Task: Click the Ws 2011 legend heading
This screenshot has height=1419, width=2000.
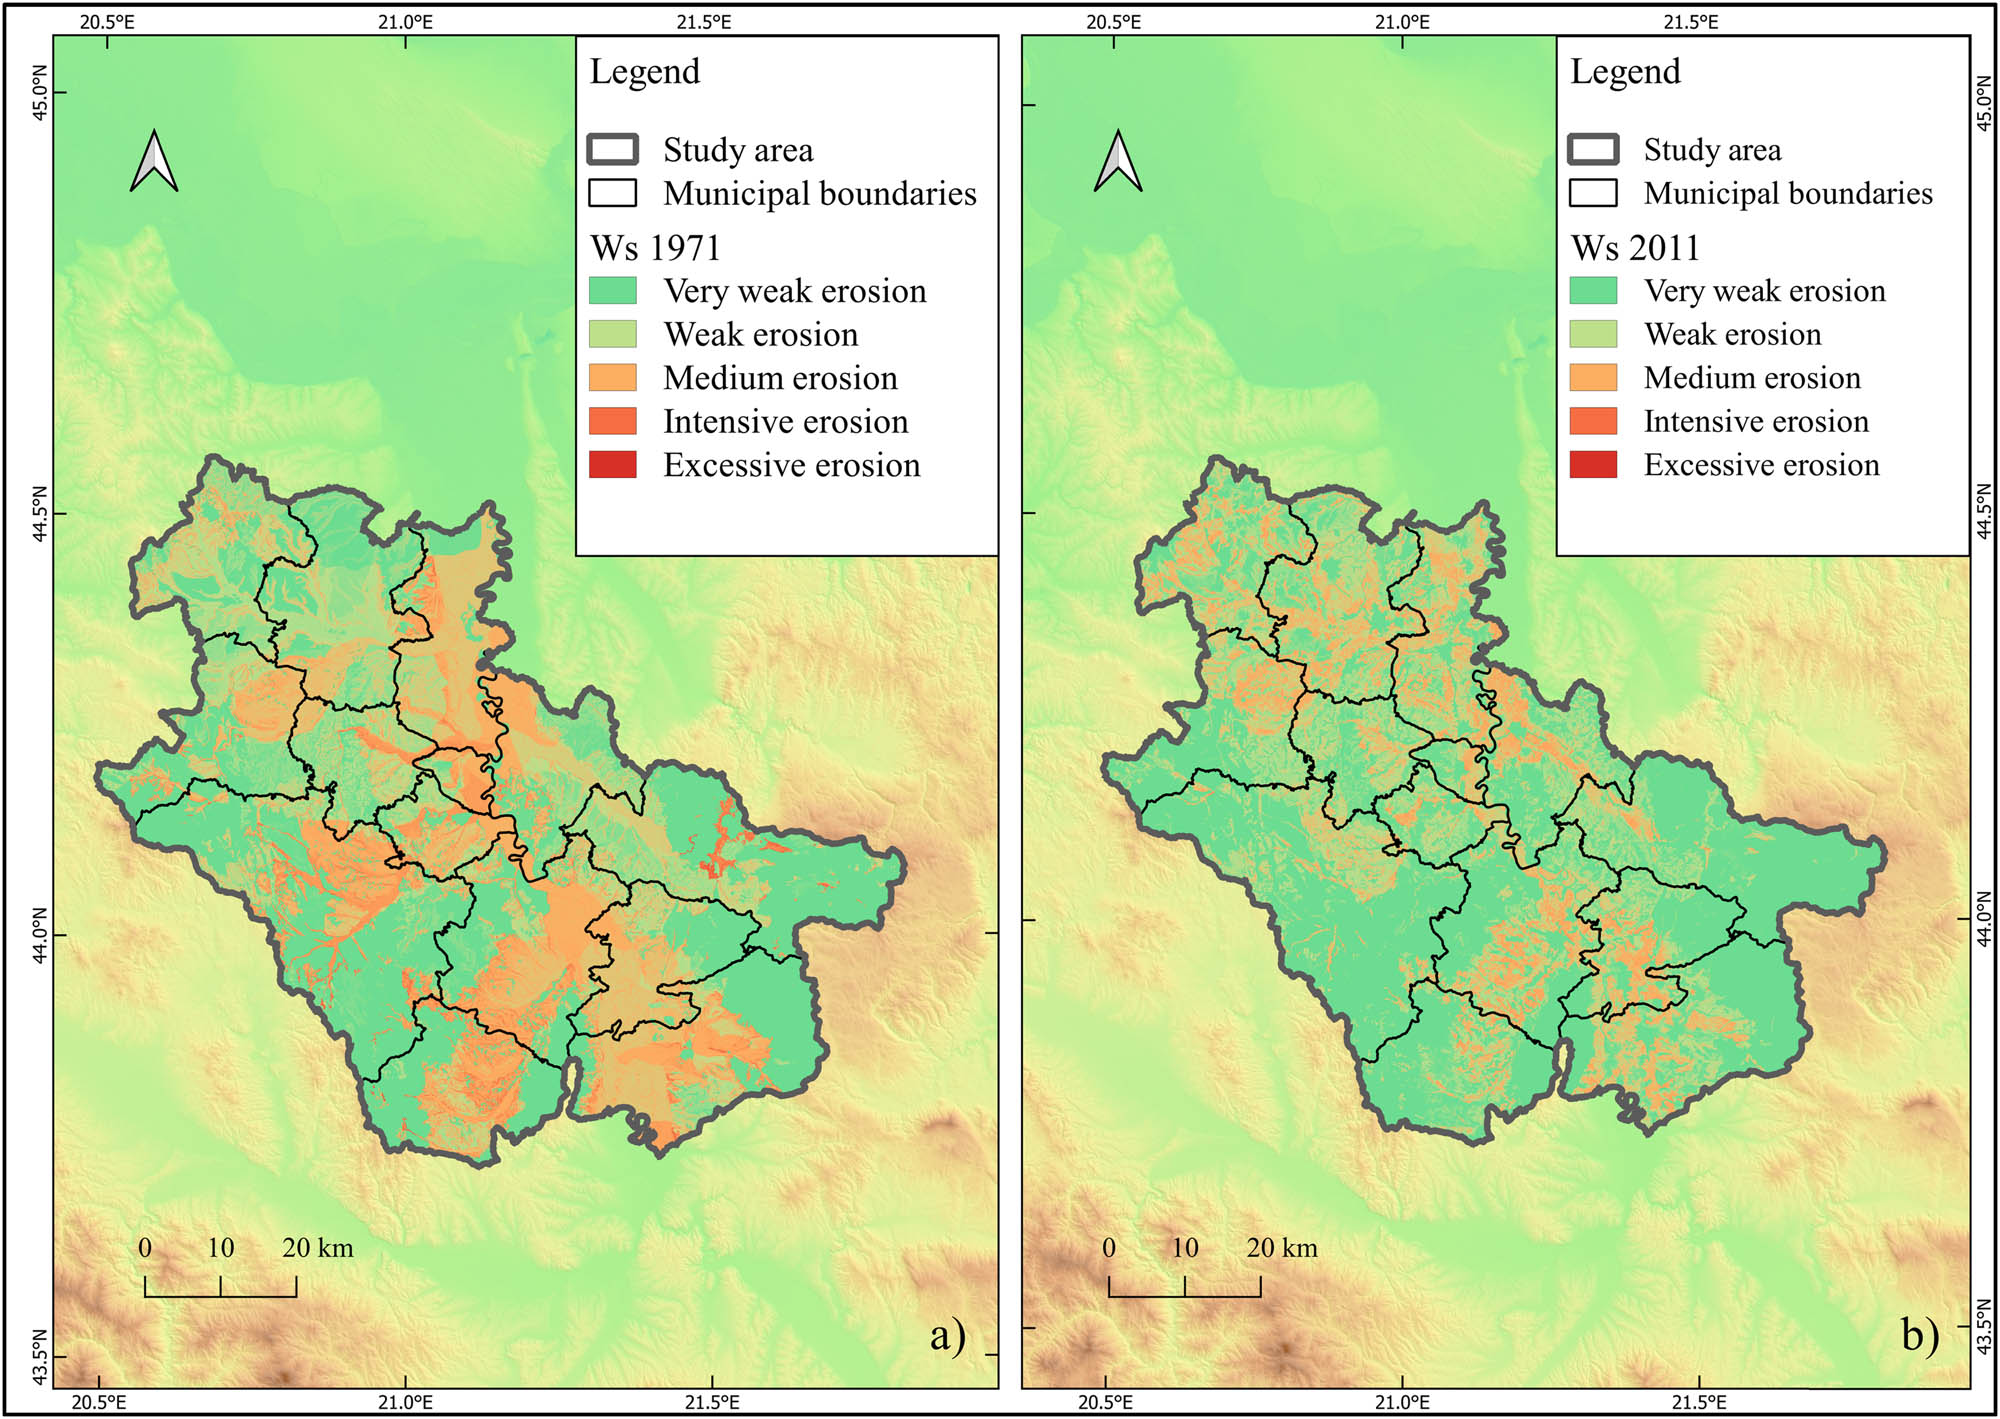Action: pos(1635,248)
